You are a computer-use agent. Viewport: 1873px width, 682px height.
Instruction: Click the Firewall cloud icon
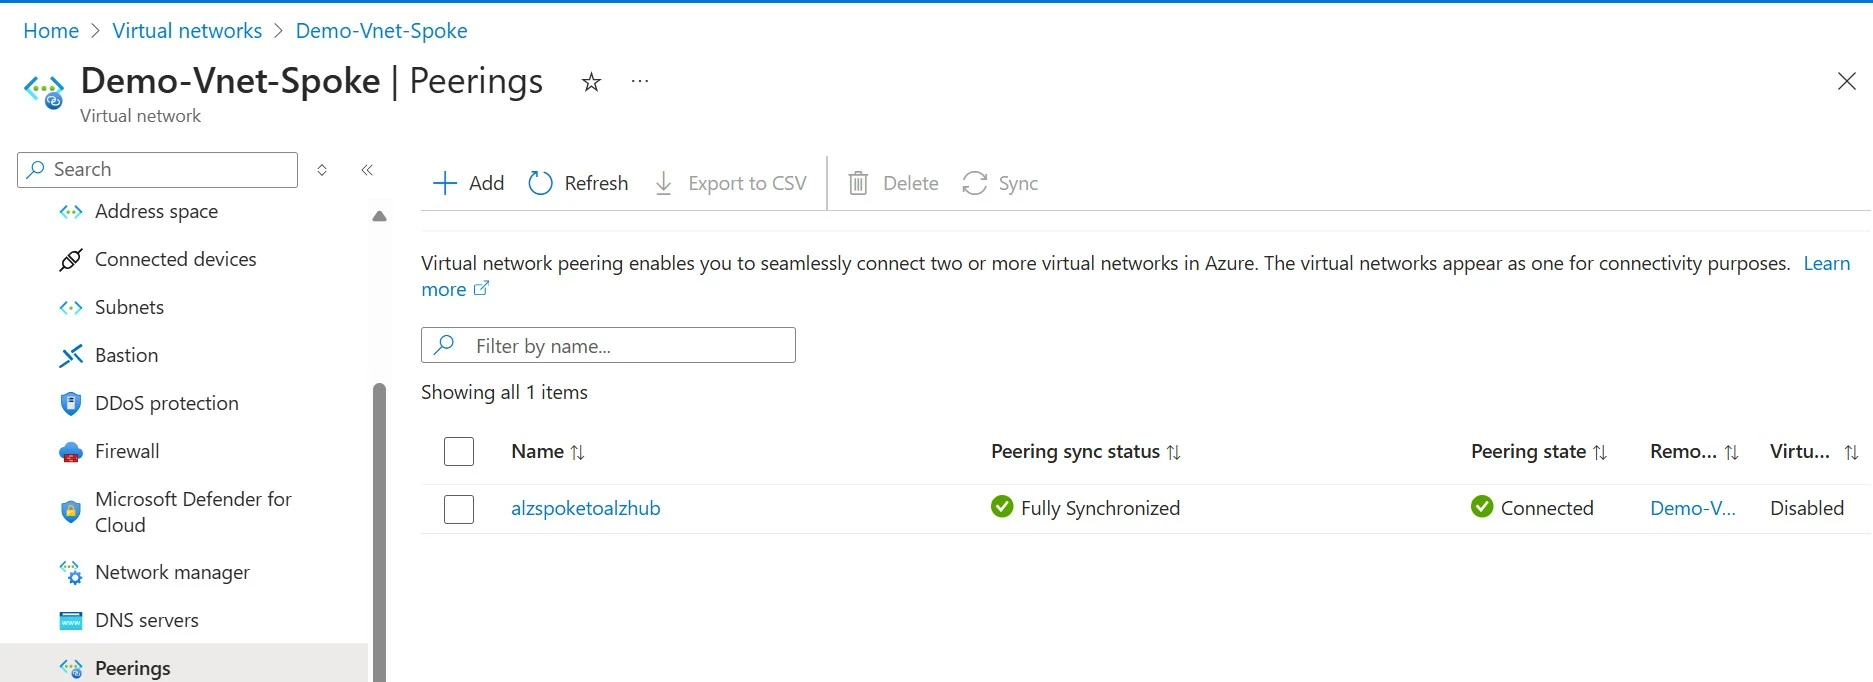(71, 452)
